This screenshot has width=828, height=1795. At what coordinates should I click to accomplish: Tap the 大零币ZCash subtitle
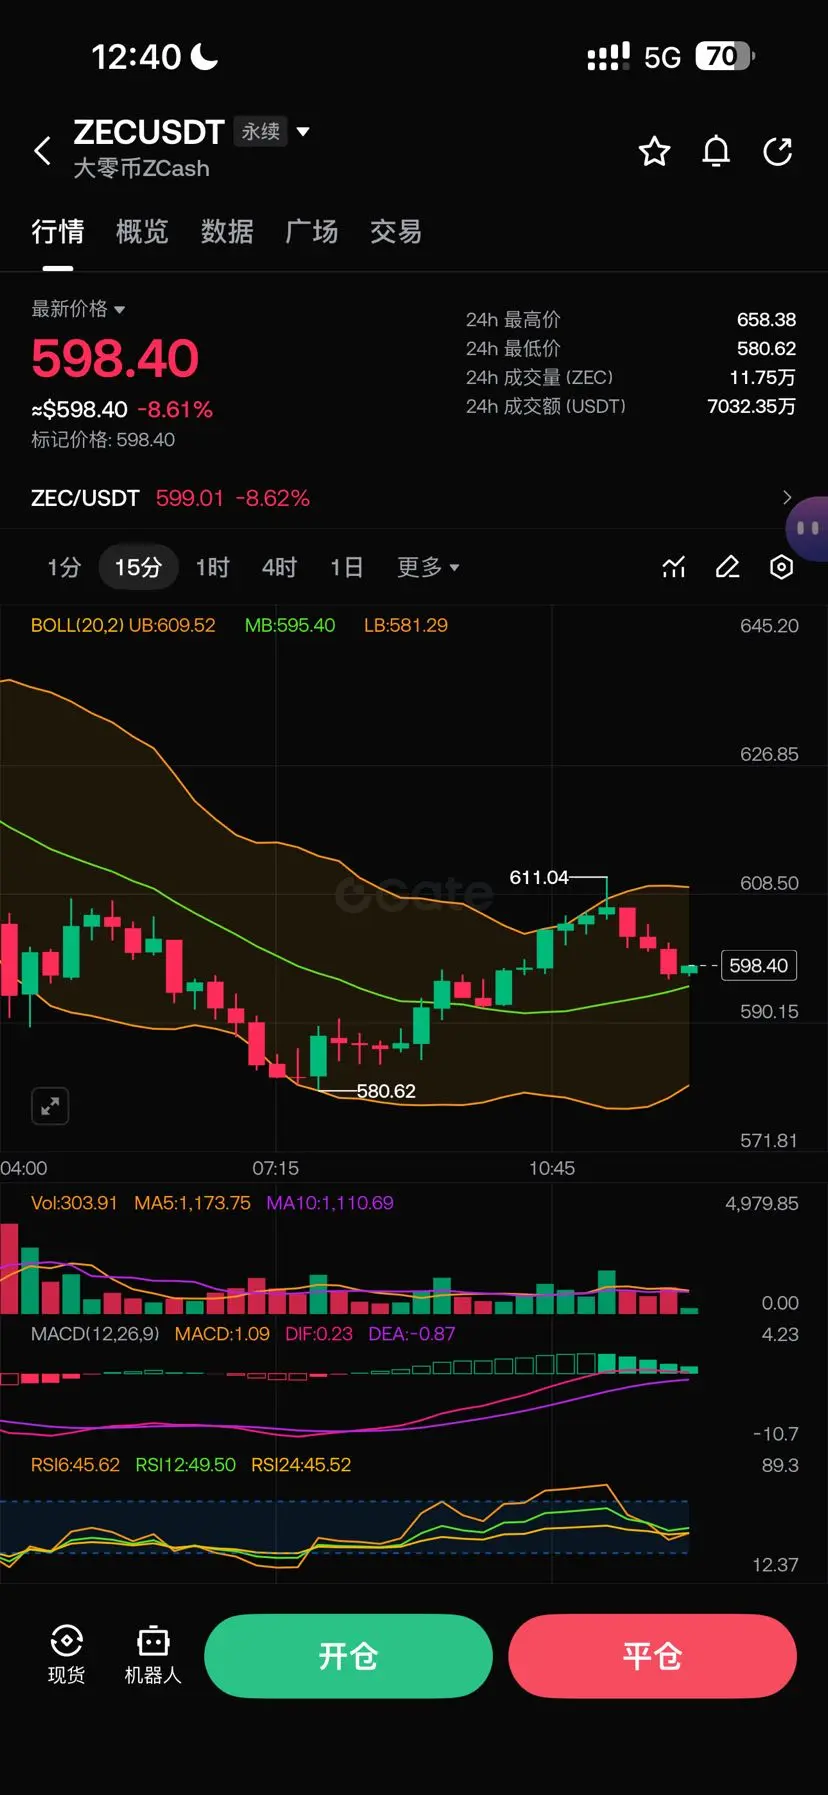141,168
